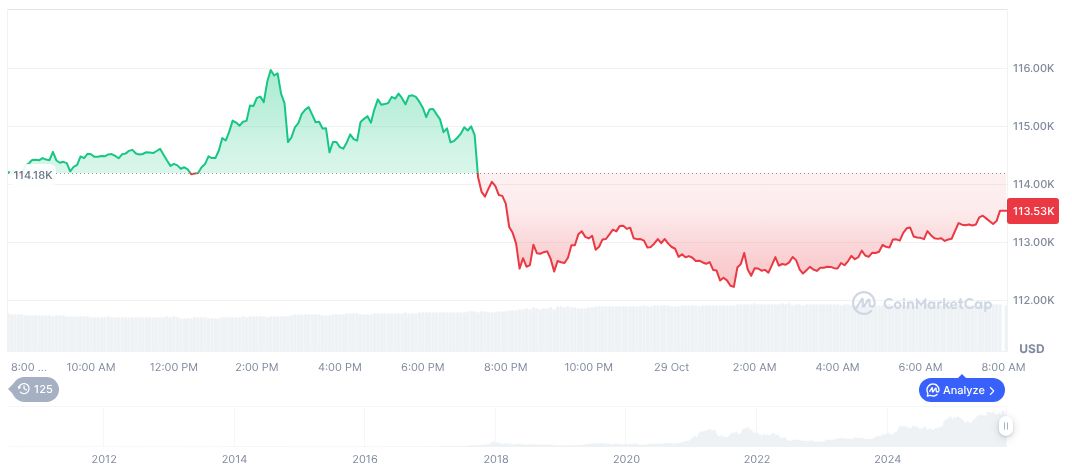Image resolution: width=1072 pixels, height=470 pixels.
Task: Click 2024 on the navigator timeline
Action: pos(887,459)
